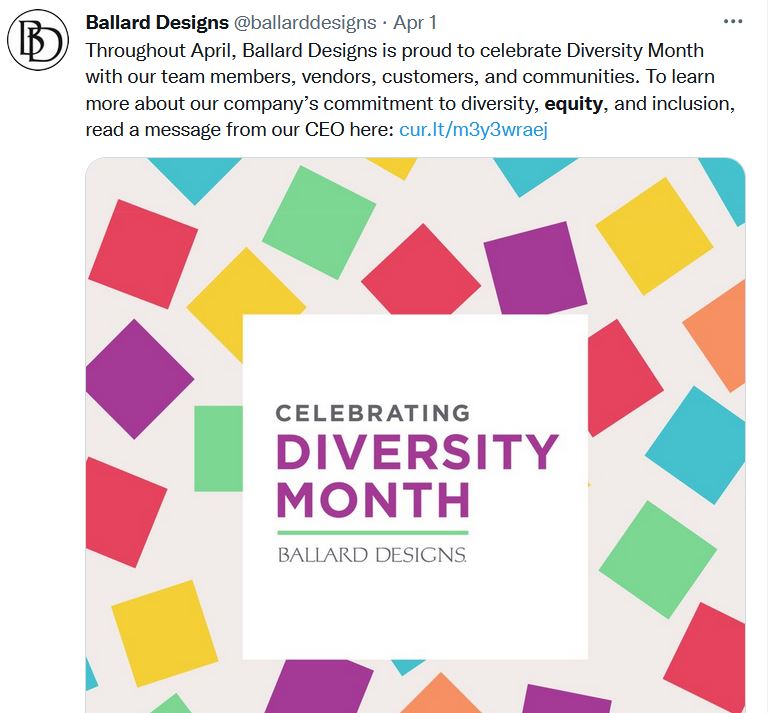
Task: Click the purple square left of white card
Action: (144, 378)
